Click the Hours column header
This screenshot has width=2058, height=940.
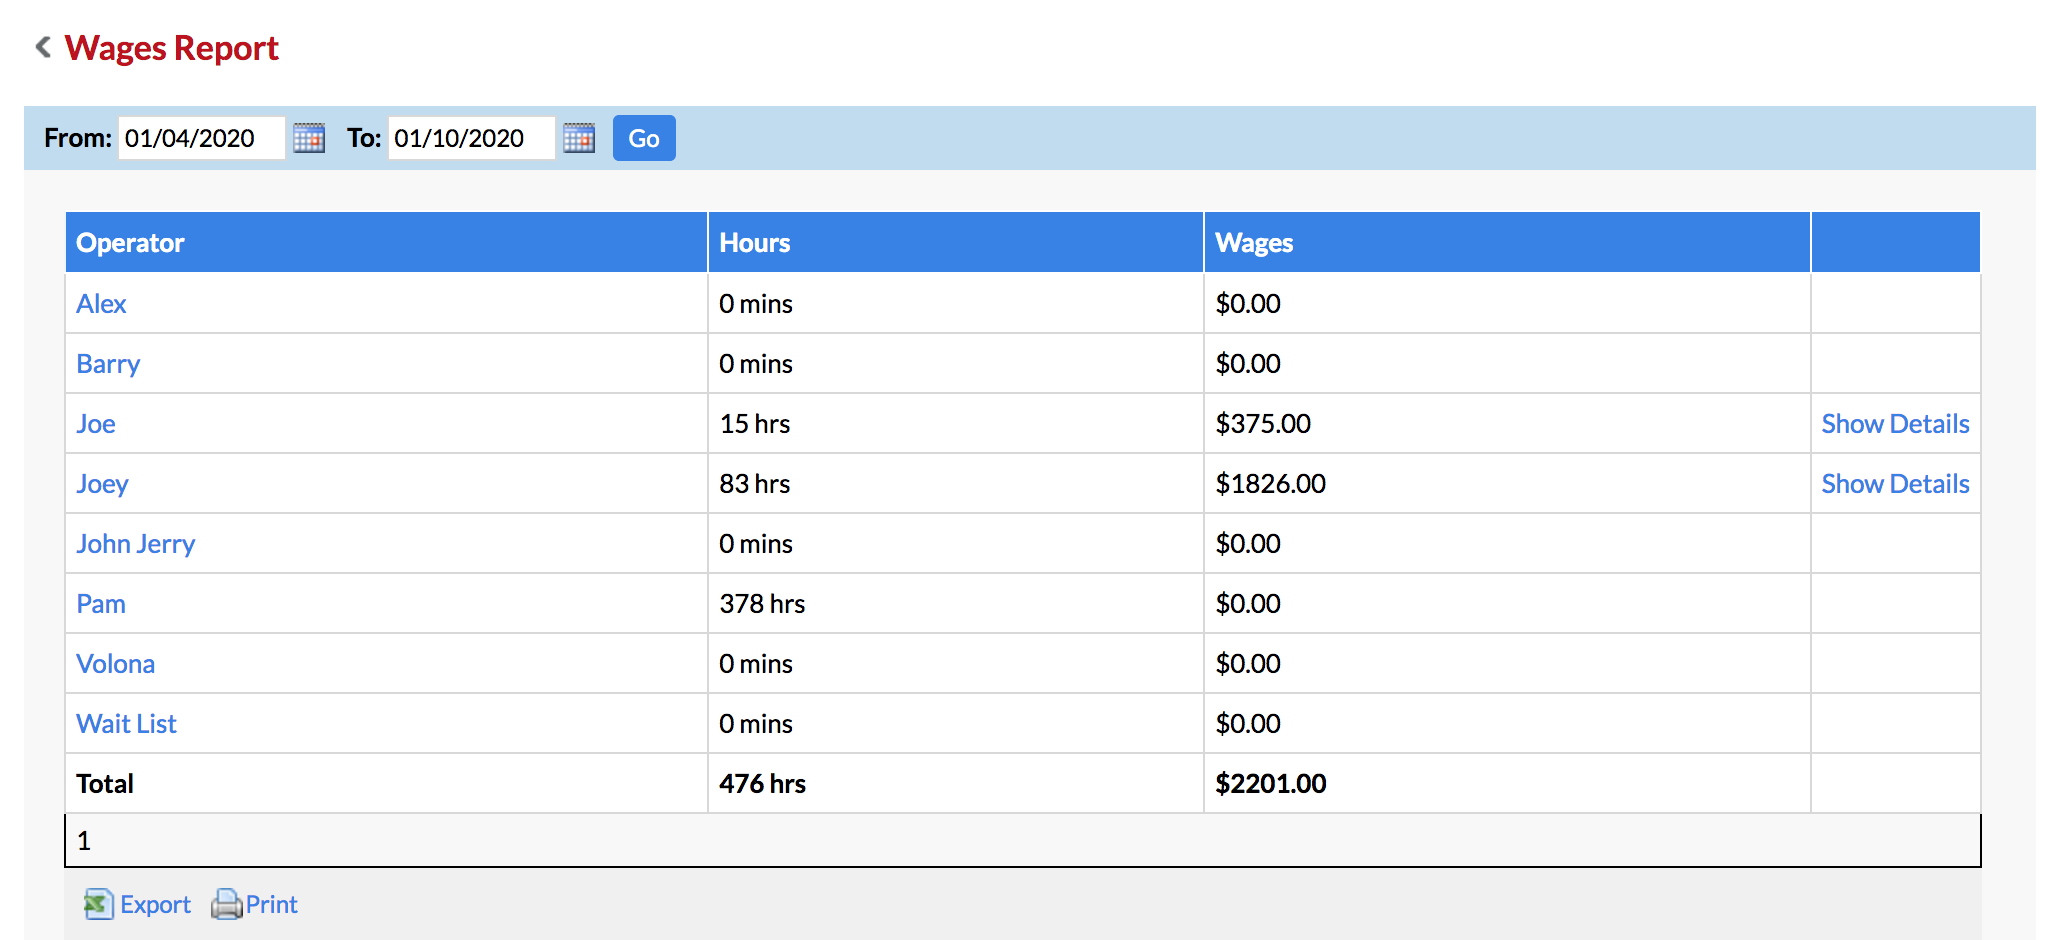pos(956,242)
